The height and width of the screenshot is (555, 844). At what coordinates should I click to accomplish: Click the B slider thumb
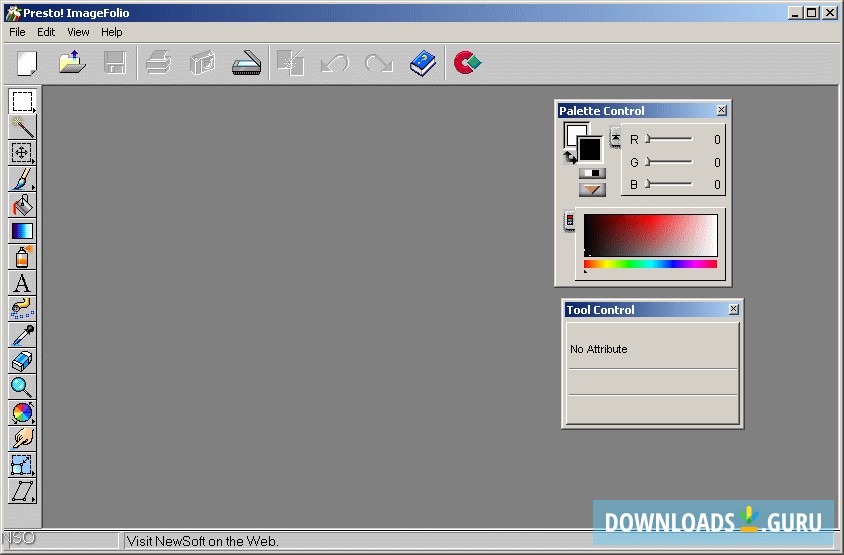point(648,184)
